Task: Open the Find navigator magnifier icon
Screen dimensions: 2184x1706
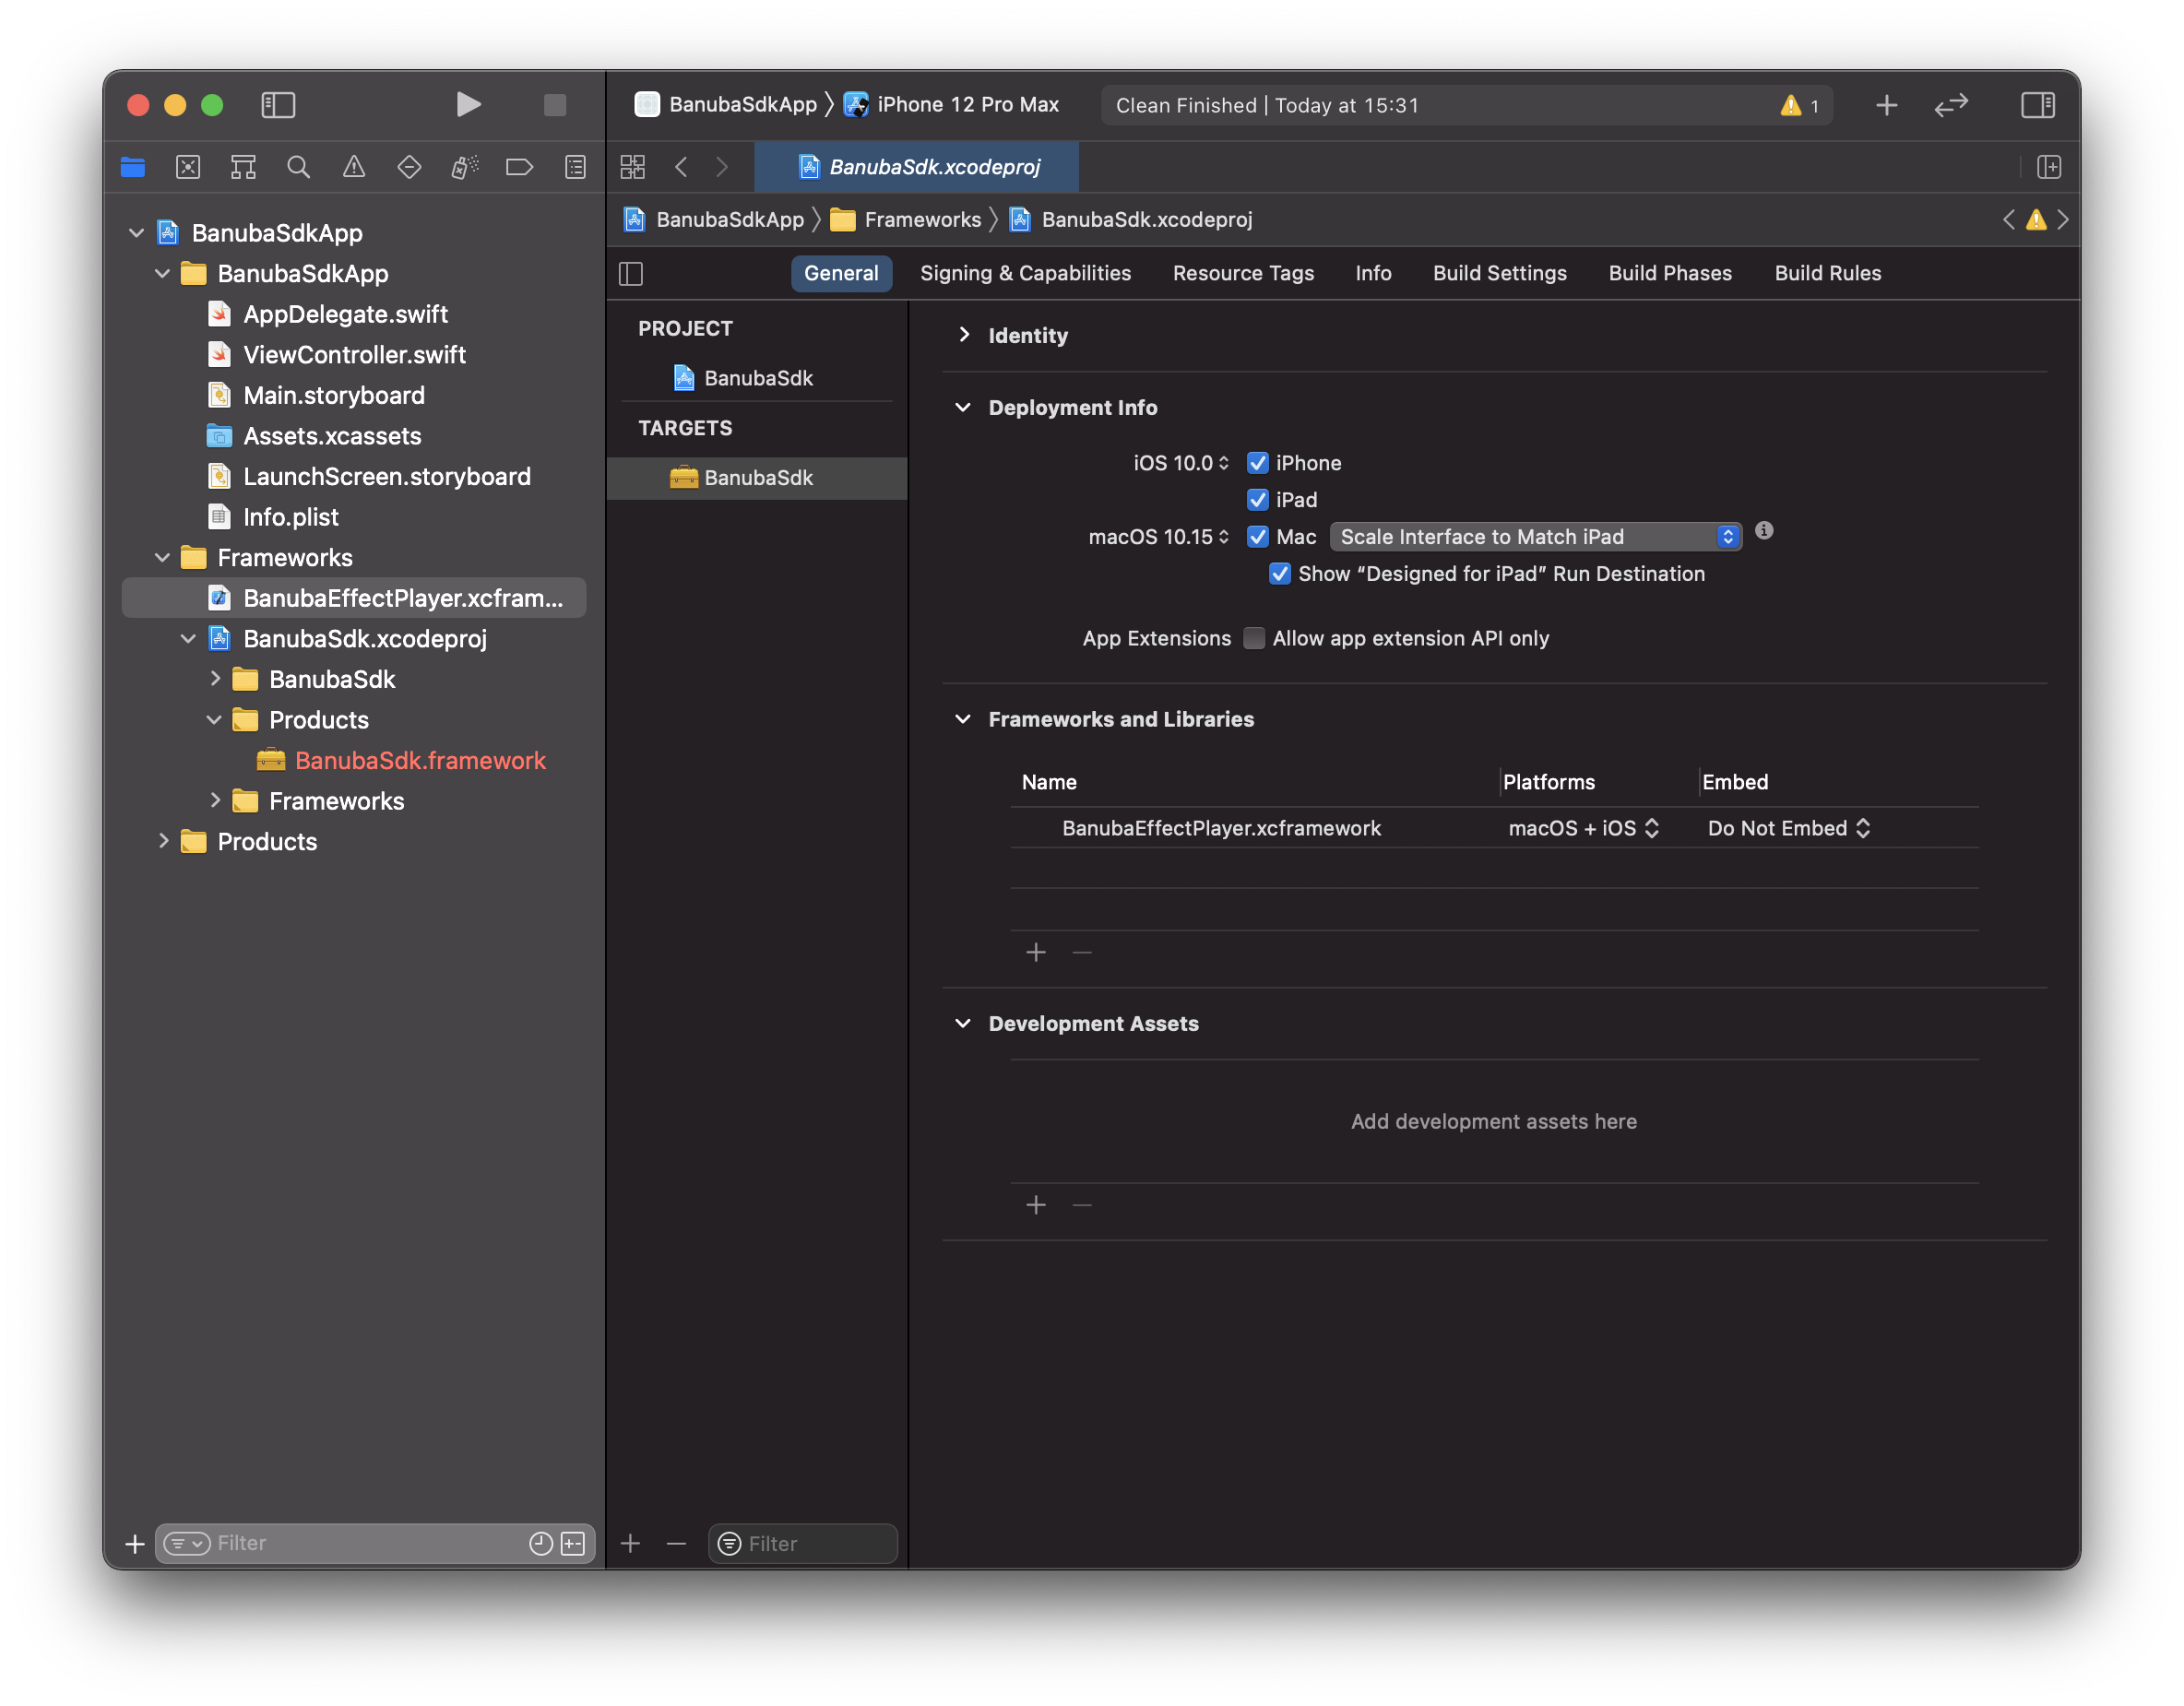Action: click(x=298, y=167)
